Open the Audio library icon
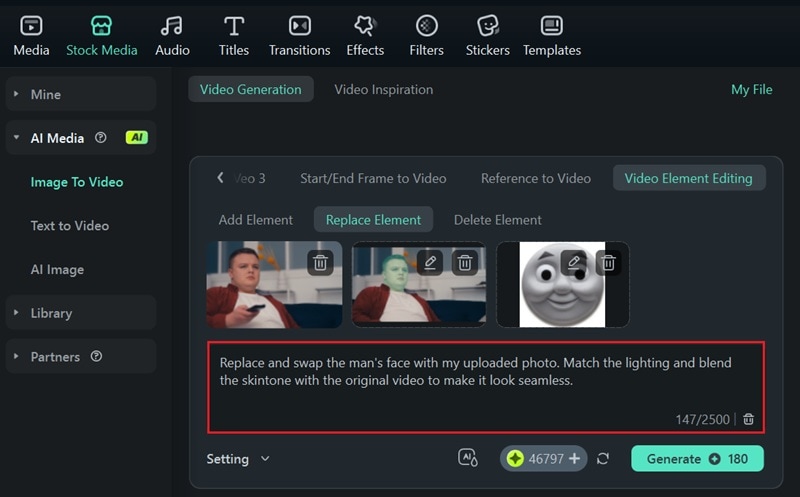 (172, 26)
